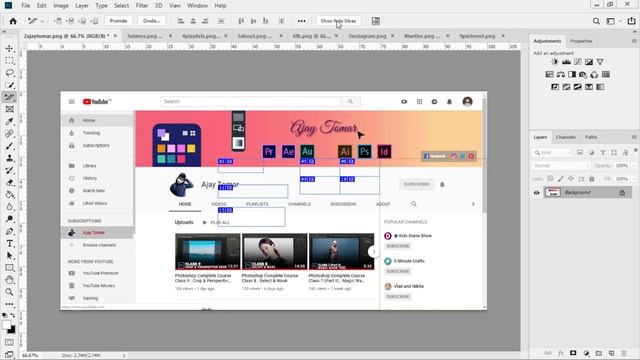
Task: Click the foreground color swatch
Action: point(7,325)
